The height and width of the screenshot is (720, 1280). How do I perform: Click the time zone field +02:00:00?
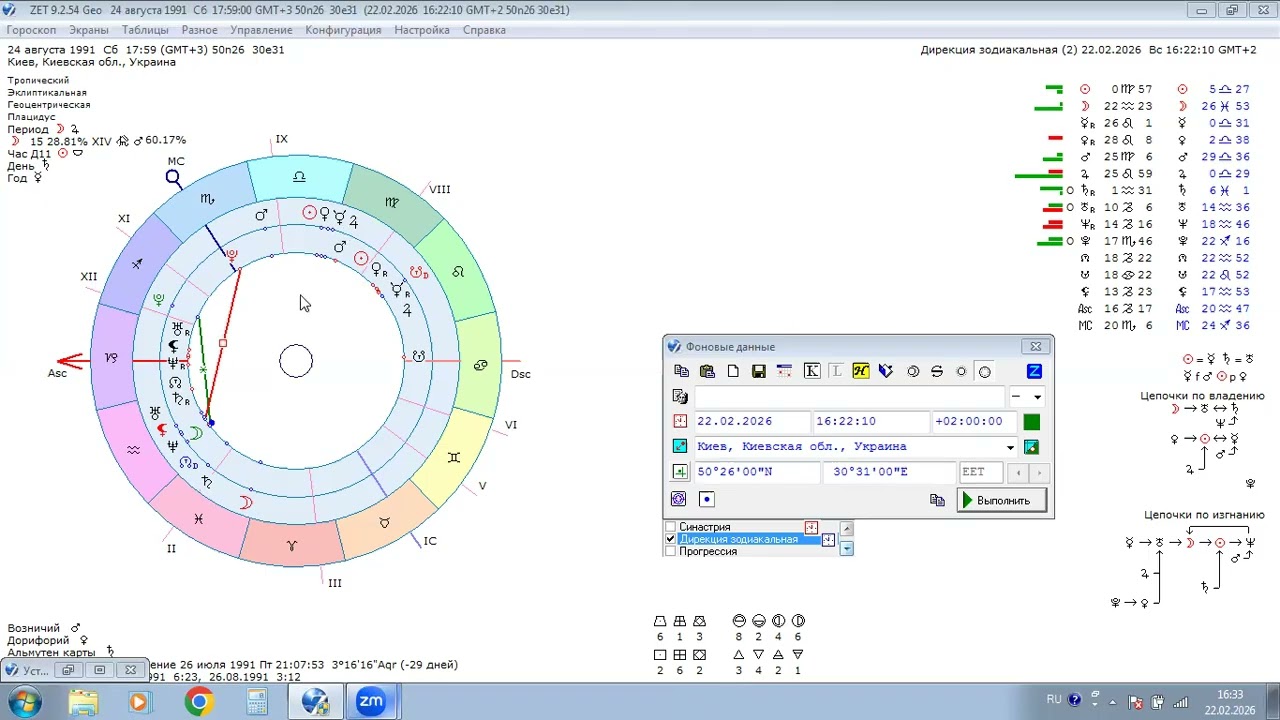[x=972, y=421]
